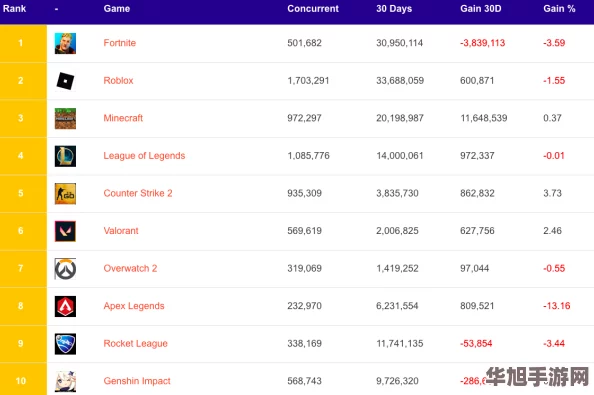The height and width of the screenshot is (395, 594).
Task: Open the Minecraft block icon
Action: pyautogui.click(x=65, y=118)
